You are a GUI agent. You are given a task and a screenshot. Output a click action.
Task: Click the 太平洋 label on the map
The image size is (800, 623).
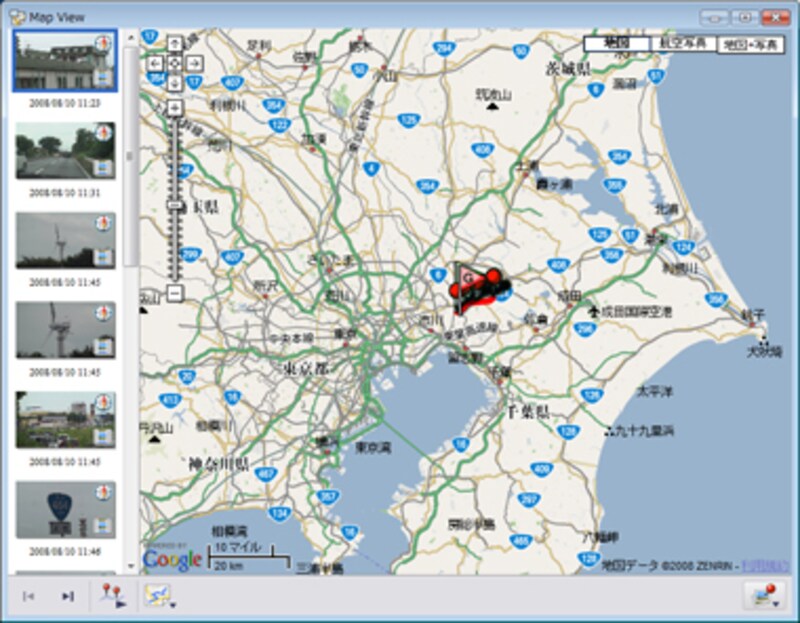pyautogui.click(x=655, y=392)
